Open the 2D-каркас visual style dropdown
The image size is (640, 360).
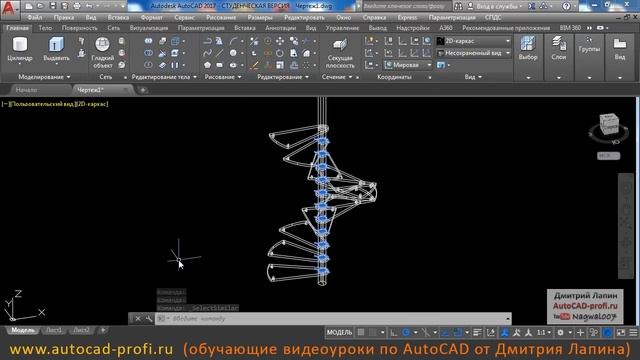pyautogui.click(x=473, y=41)
